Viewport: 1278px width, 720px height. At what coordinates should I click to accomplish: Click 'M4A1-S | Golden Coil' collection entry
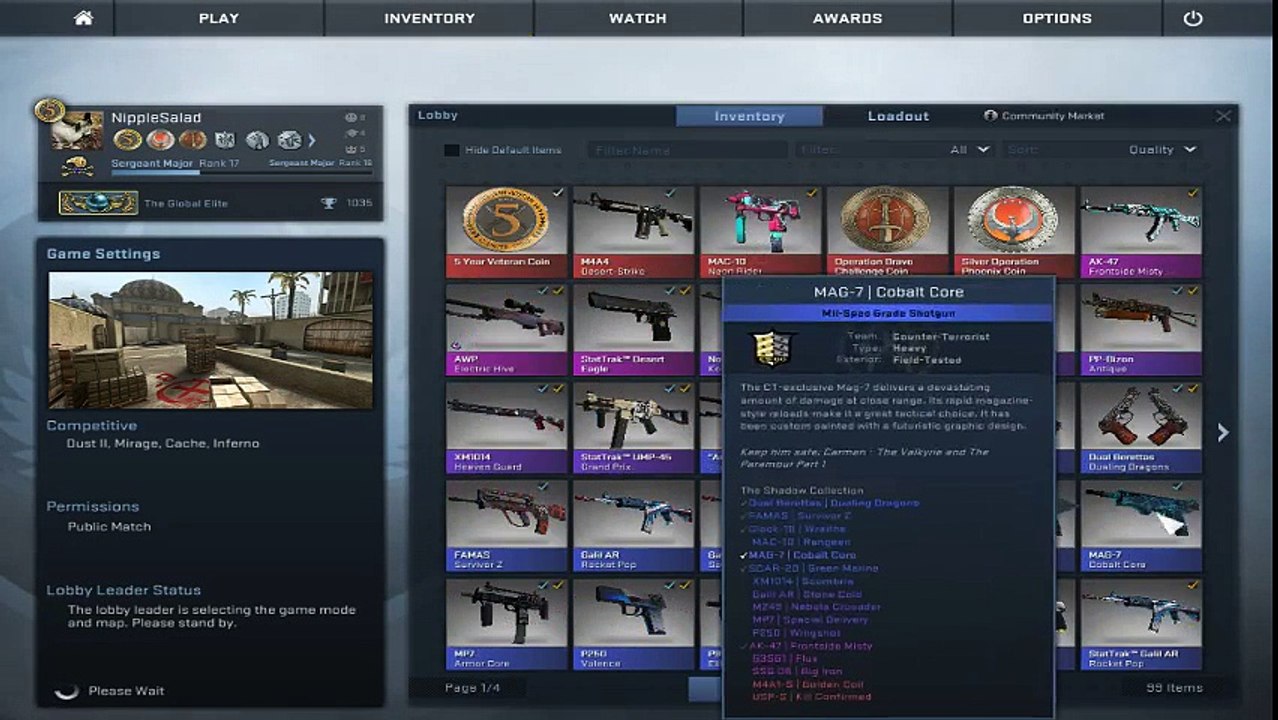click(807, 684)
